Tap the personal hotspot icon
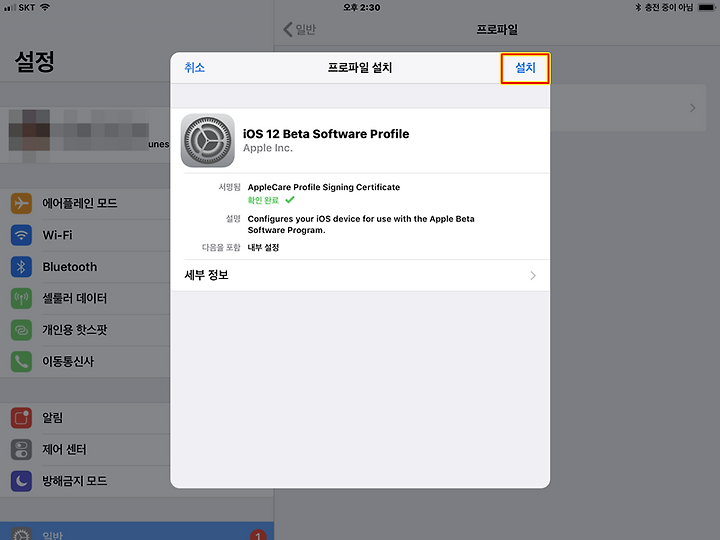 coord(22,330)
